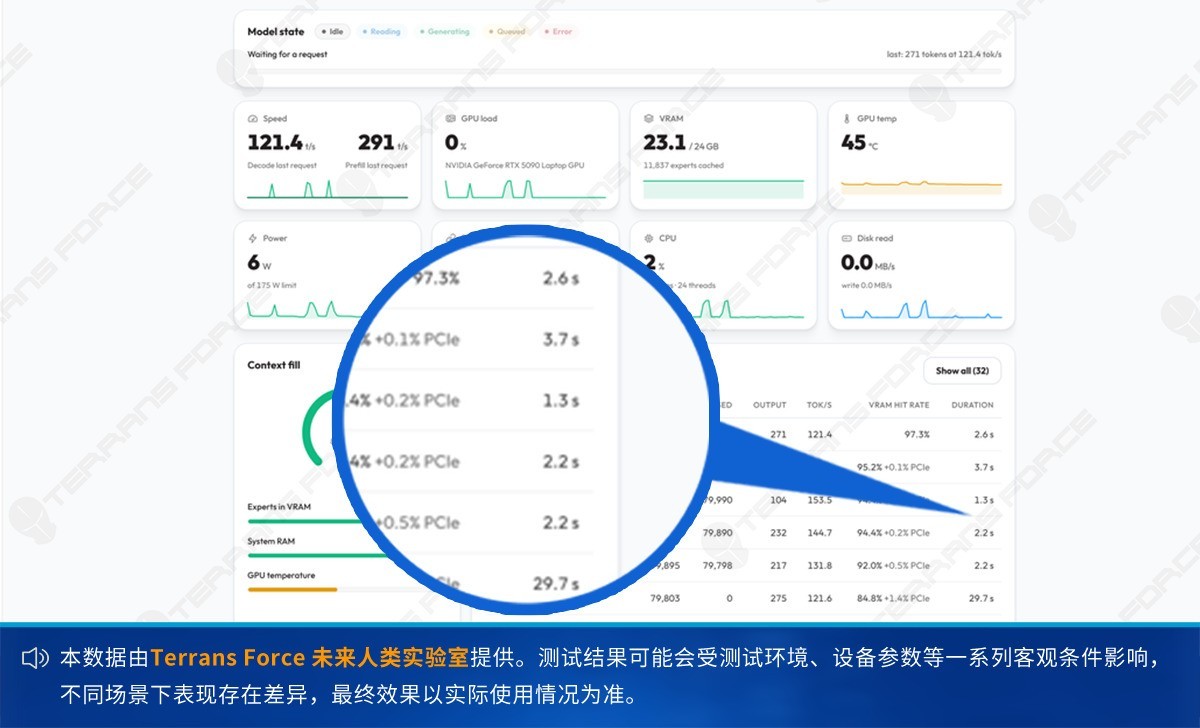The image size is (1200, 728).
Task: Click the 275 output table cell
Action: (x=779, y=598)
